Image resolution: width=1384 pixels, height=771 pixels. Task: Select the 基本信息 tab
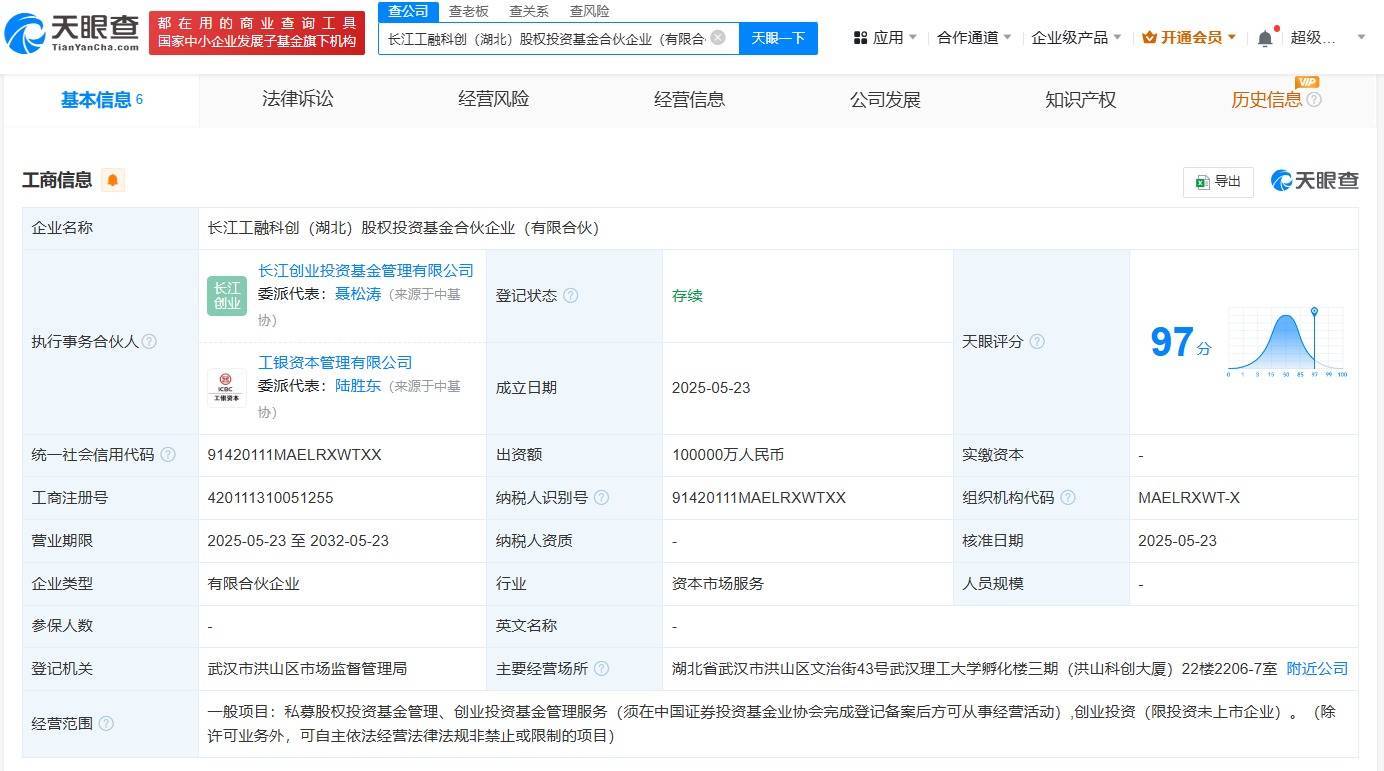[101, 100]
